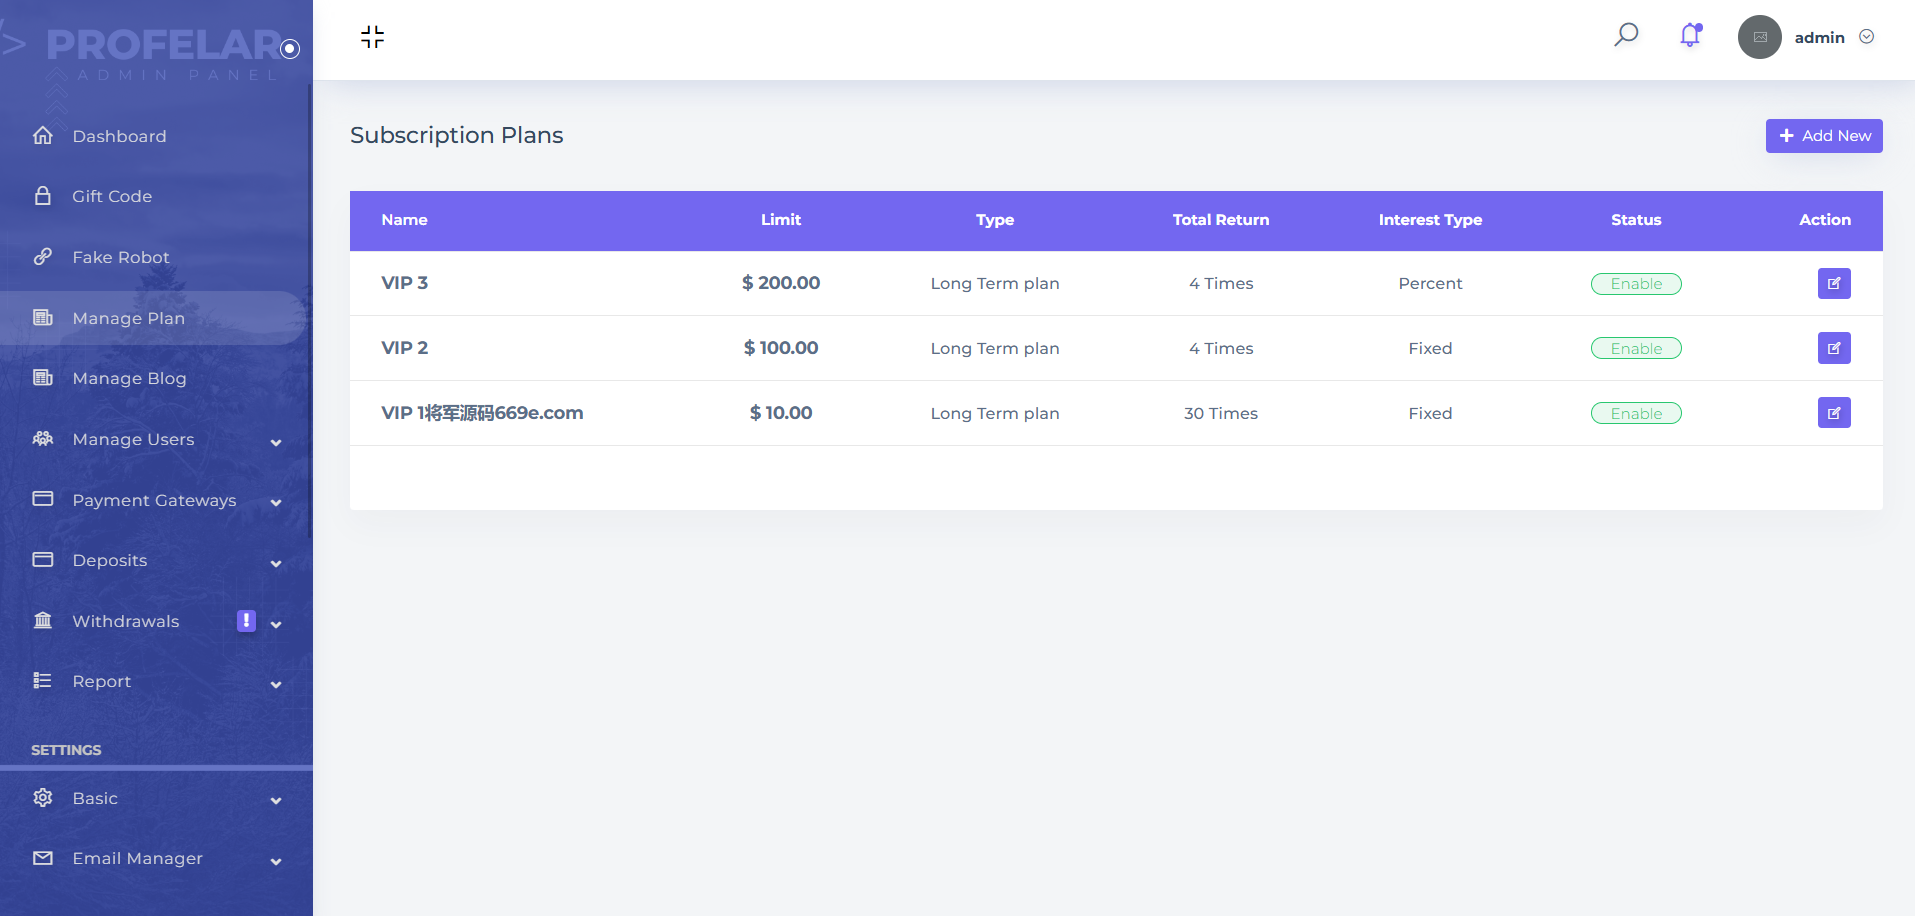Edit the VIP 1 plan via pencil icon
Screen dimensions: 1915x916
[x=1833, y=412]
